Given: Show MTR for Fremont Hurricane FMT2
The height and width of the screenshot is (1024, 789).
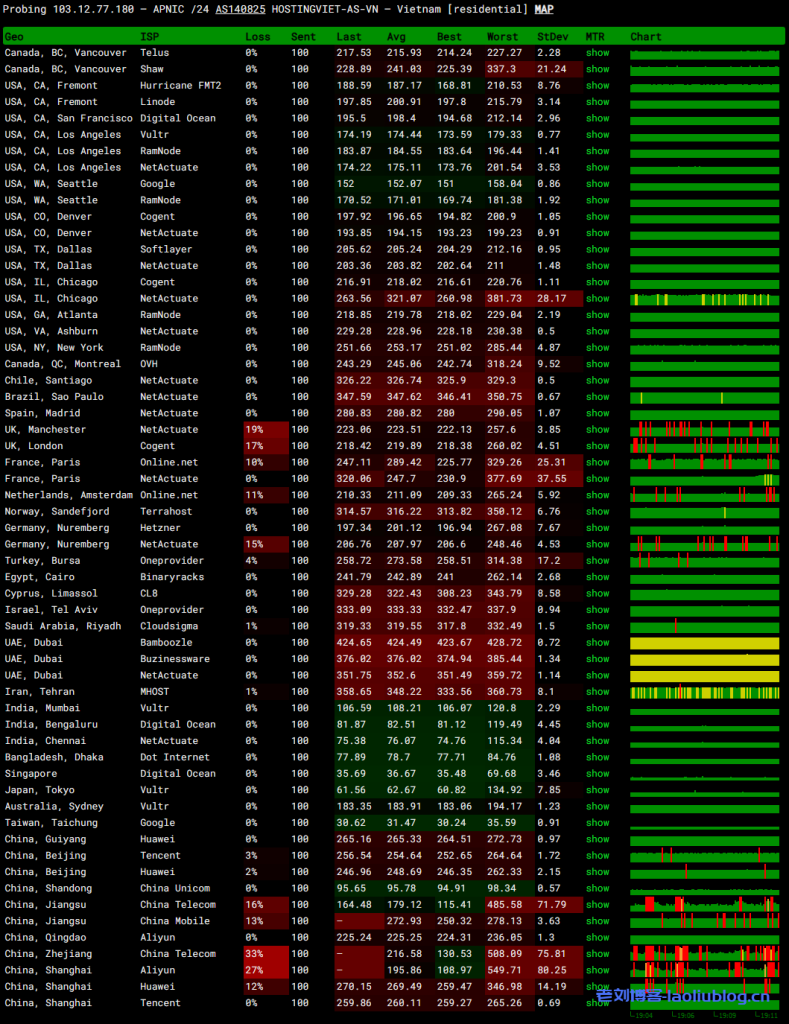Looking at the screenshot, I should tap(597, 86).
